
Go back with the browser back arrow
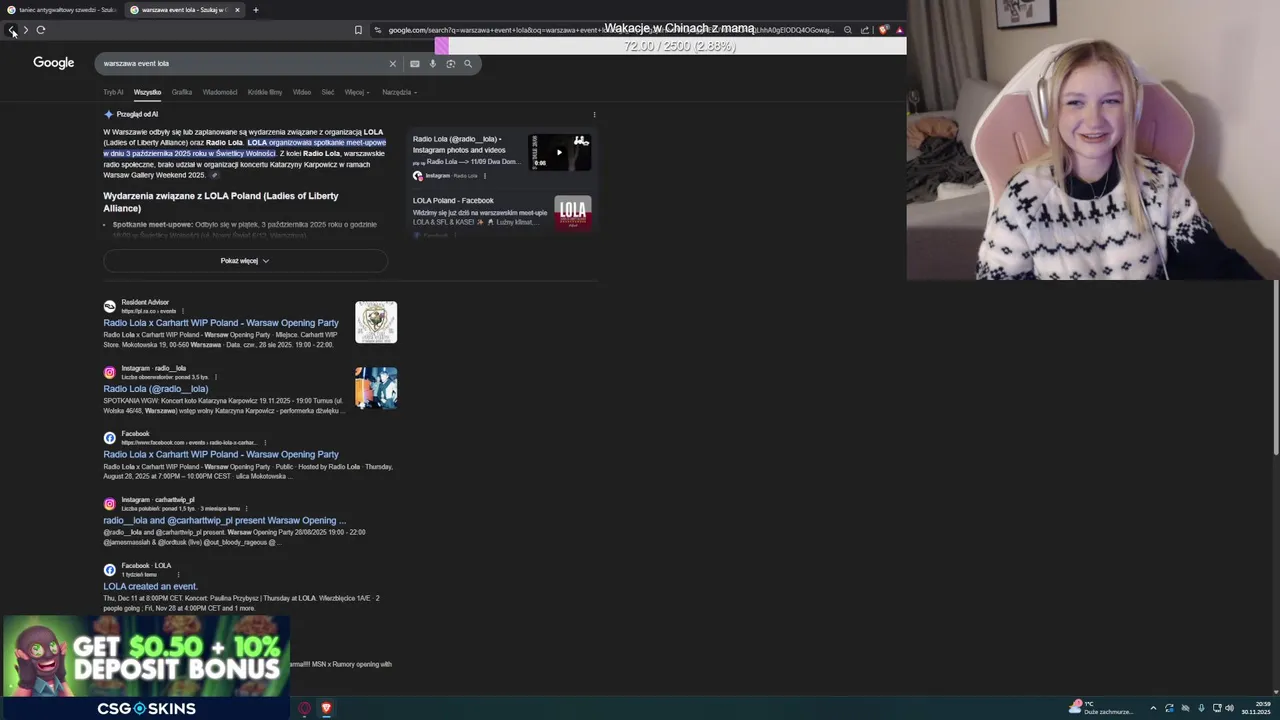click(12, 30)
